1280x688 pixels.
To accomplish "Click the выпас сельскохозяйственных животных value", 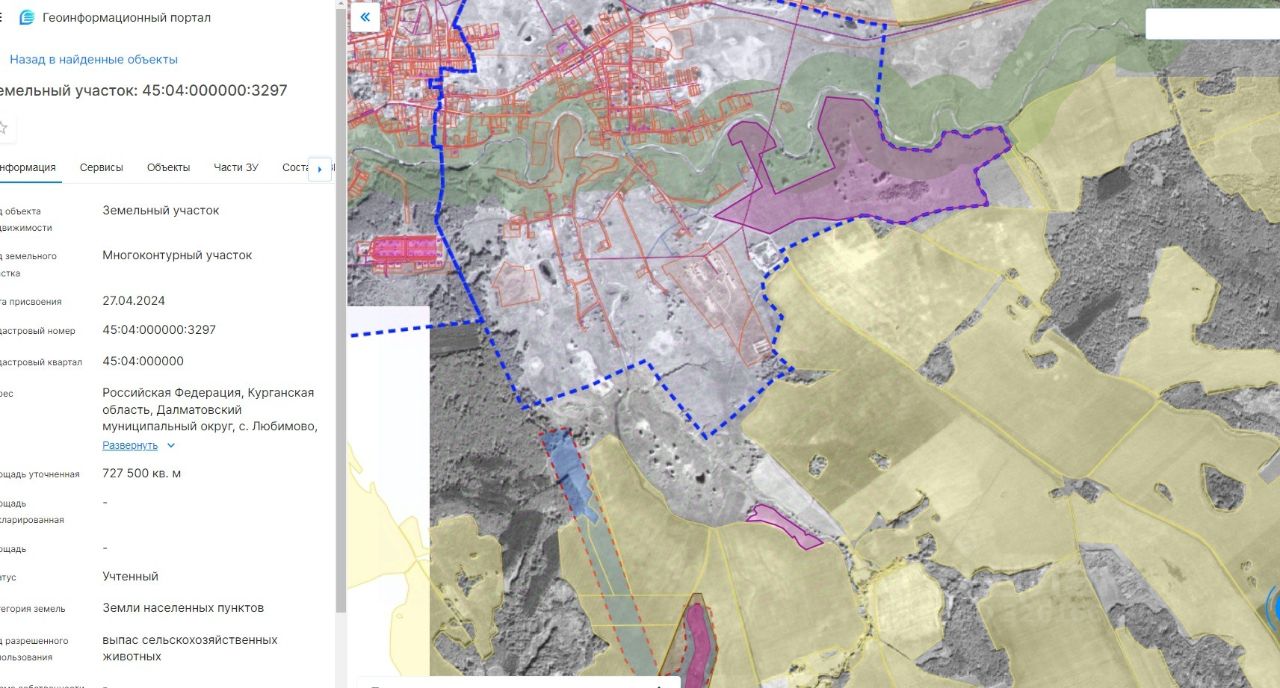I will point(190,648).
